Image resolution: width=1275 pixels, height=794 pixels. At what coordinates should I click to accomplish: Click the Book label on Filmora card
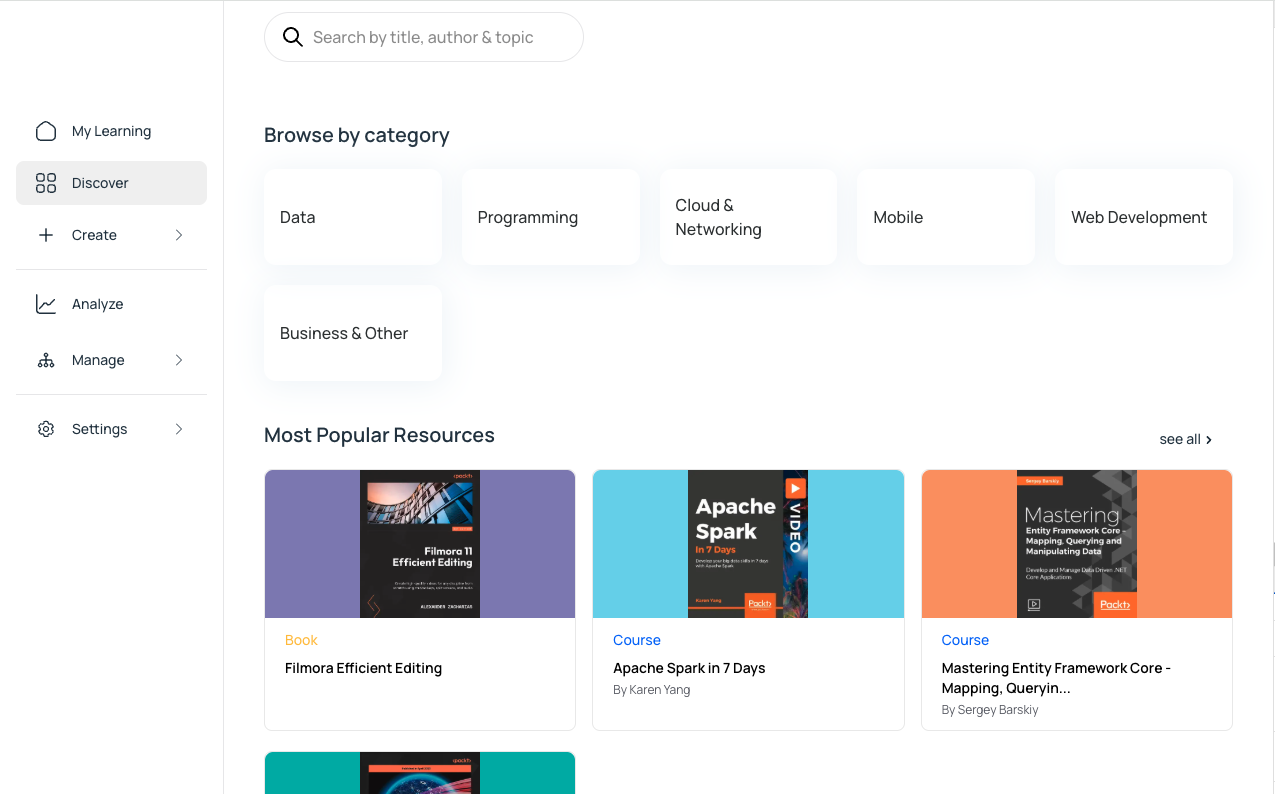[301, 640]
